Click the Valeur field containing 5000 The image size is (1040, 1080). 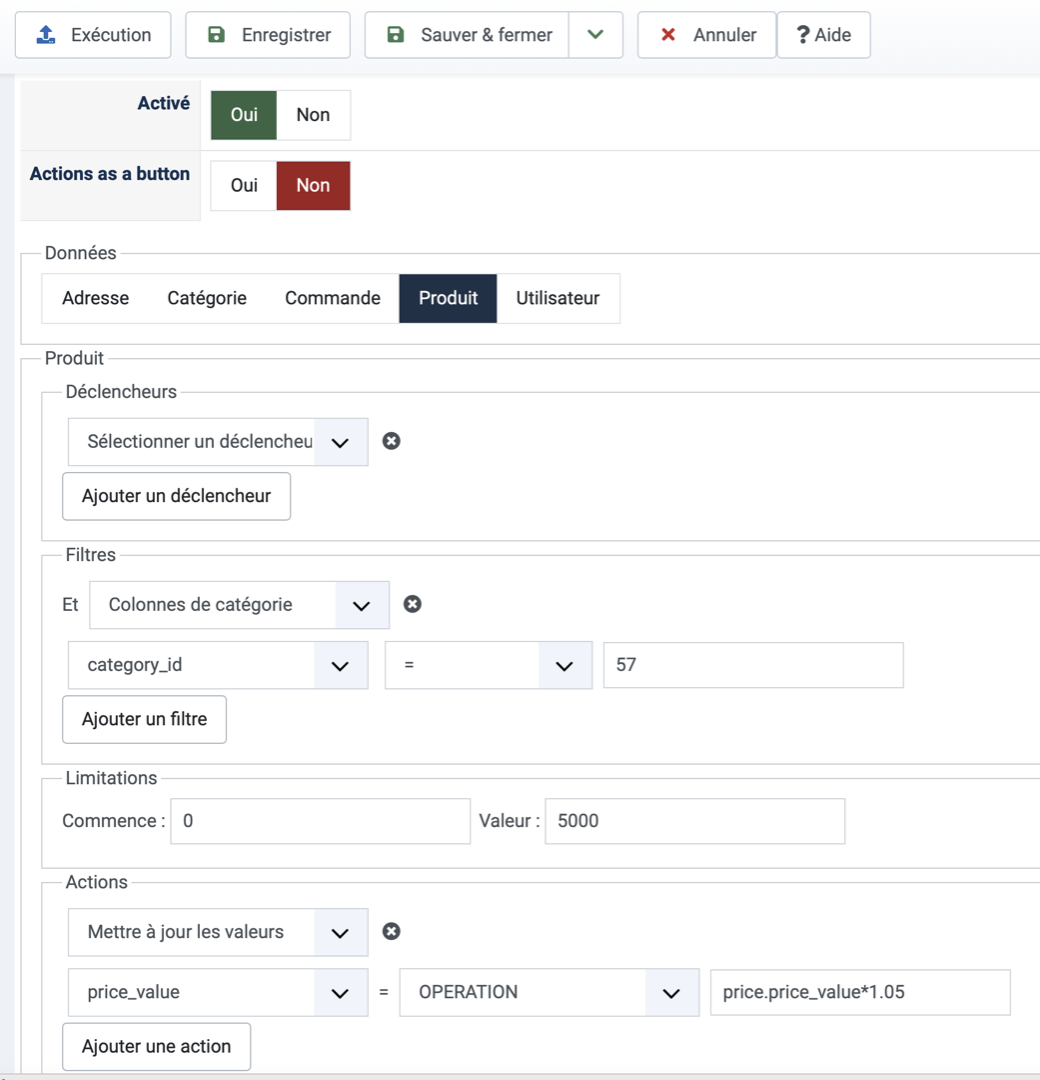pyautogui.click(x=694, y=821)
